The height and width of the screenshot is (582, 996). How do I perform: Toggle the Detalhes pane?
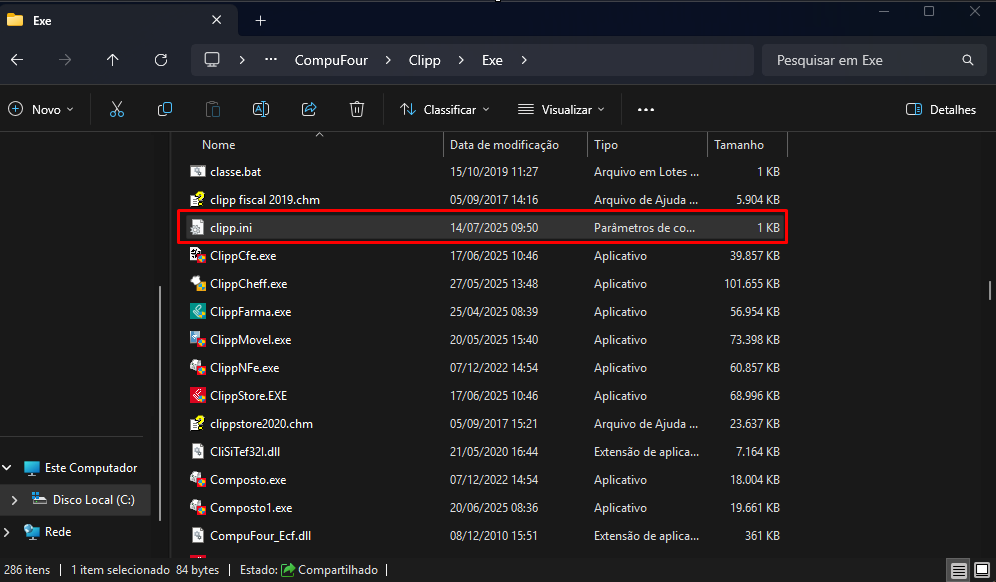tap(940, 109)
